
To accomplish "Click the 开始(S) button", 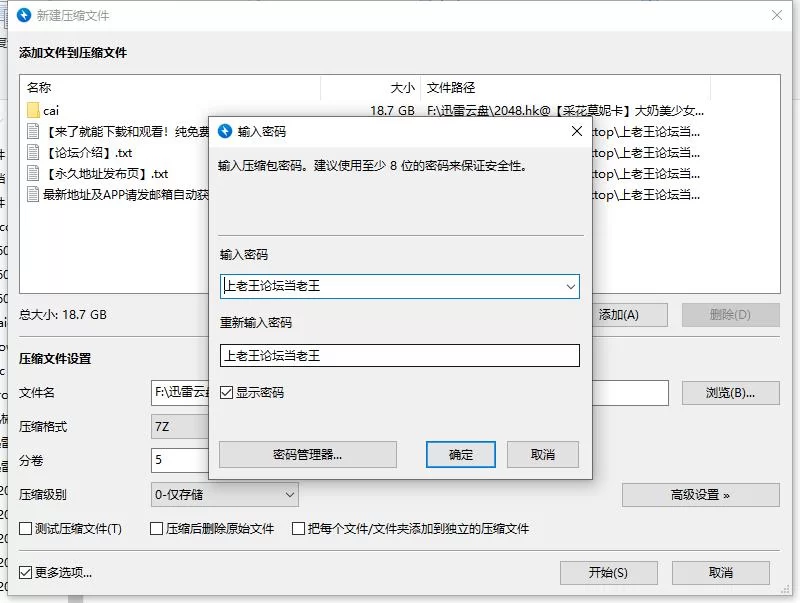I will pyautogui.click(x=608, y=573).
